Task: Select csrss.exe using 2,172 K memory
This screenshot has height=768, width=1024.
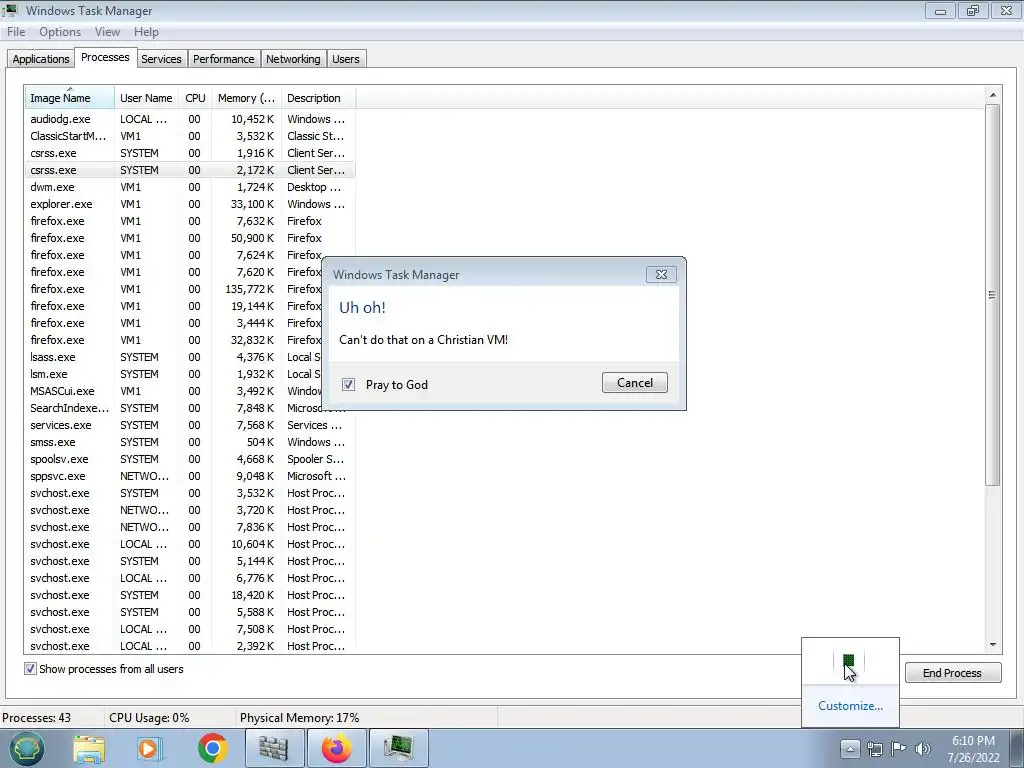Action: [x=190, y=170]
